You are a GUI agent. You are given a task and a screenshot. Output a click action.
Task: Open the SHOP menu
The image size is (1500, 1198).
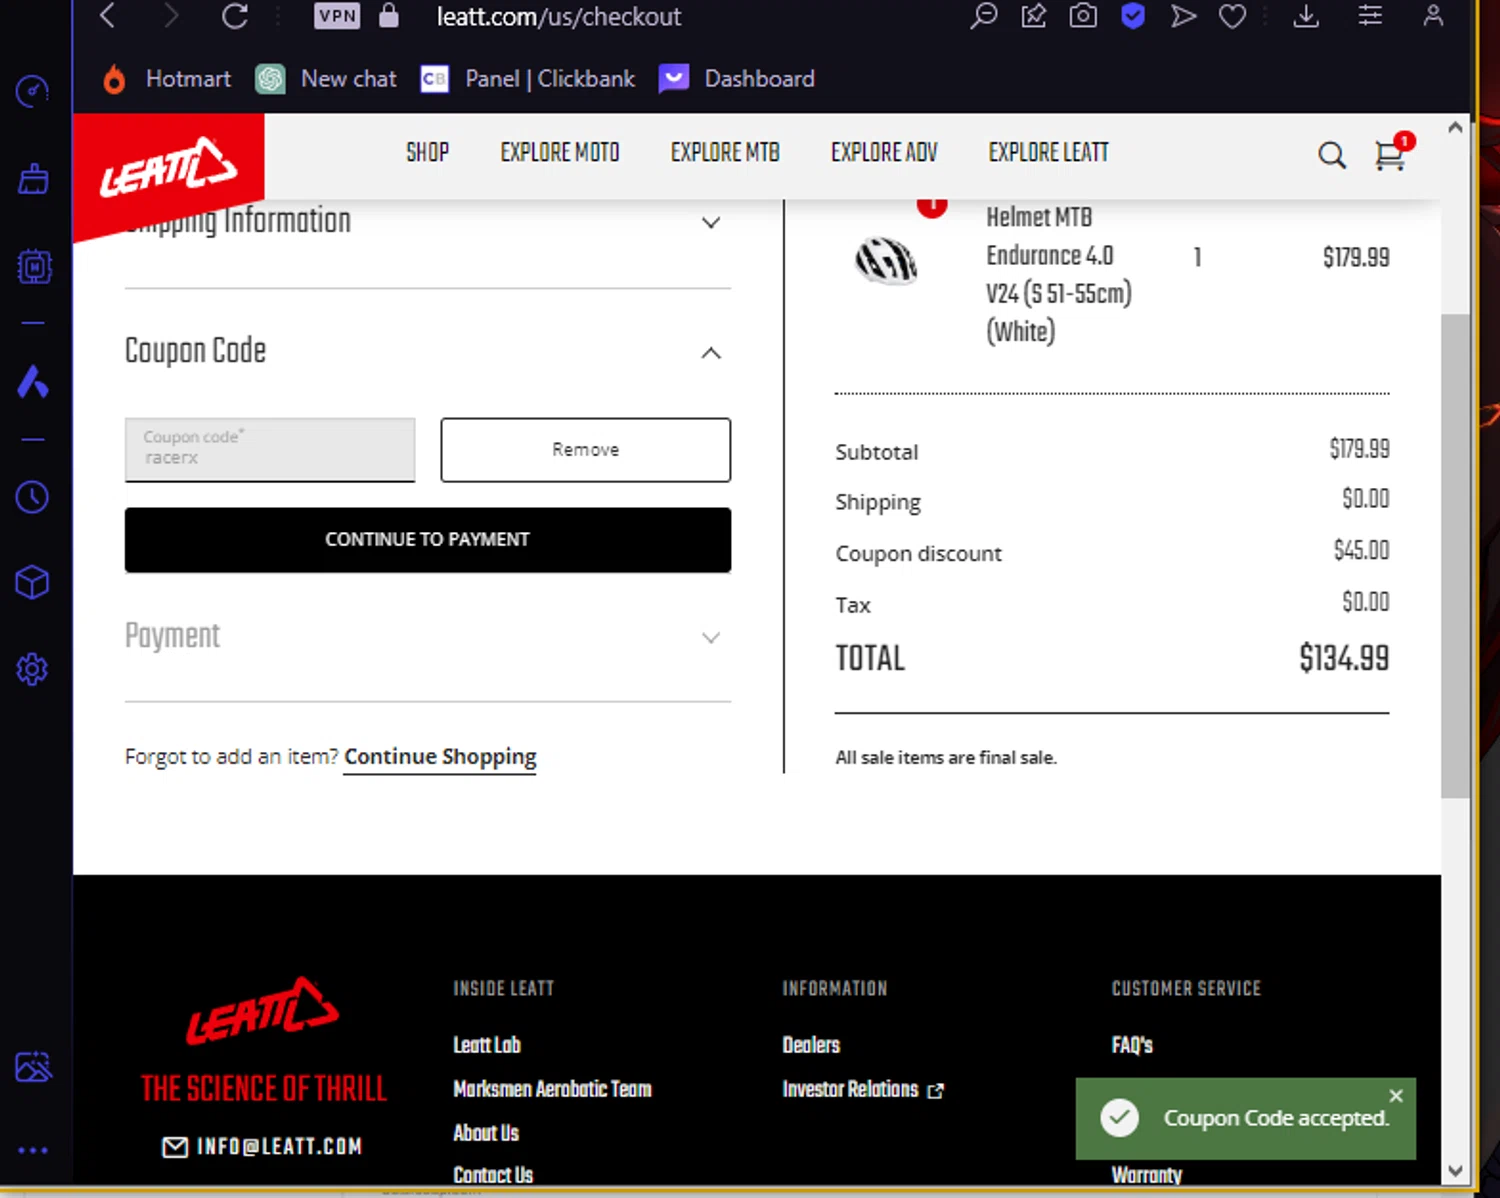(427, 152)
